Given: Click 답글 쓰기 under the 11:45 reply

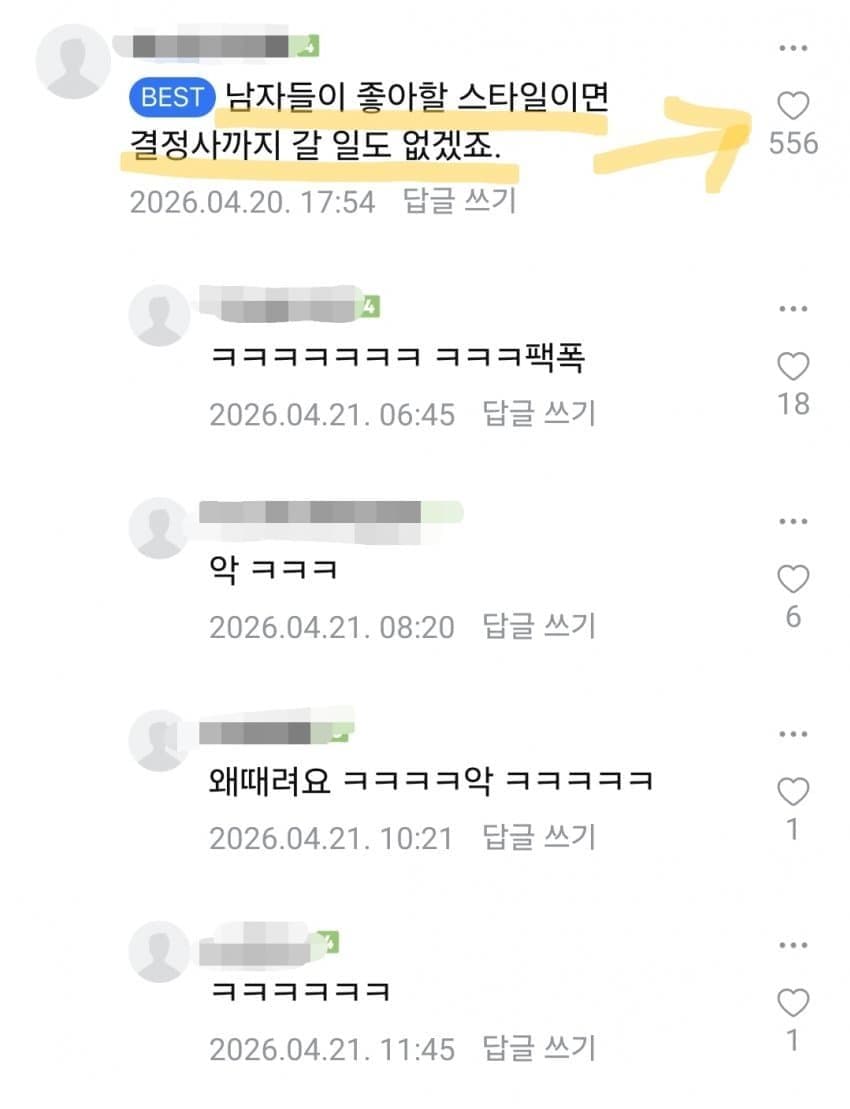Looking at the screenshot, I should 539,1049.
